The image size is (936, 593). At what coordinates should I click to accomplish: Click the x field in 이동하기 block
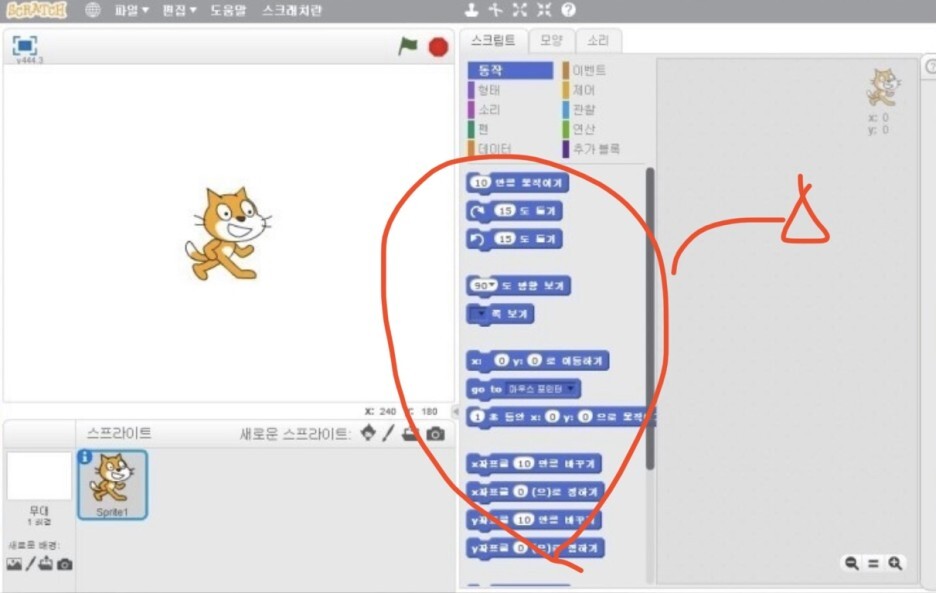coord(501,360)
